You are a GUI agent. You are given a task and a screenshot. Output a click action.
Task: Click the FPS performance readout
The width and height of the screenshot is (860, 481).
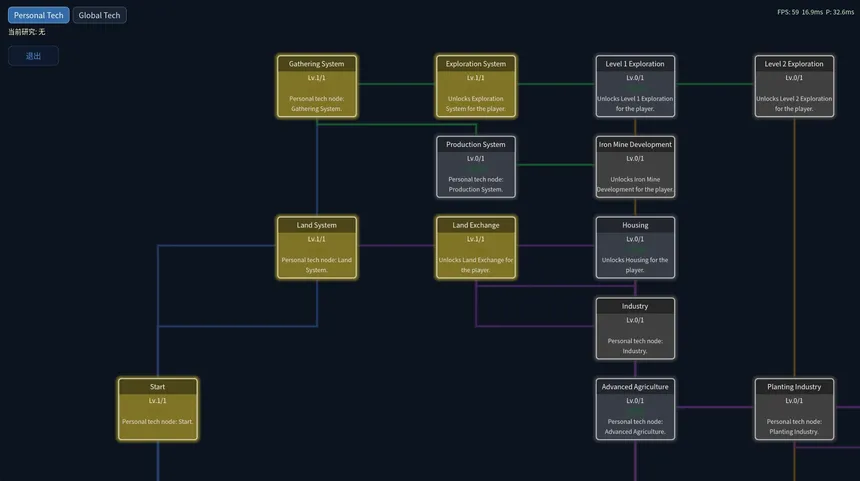click(815, 12)
